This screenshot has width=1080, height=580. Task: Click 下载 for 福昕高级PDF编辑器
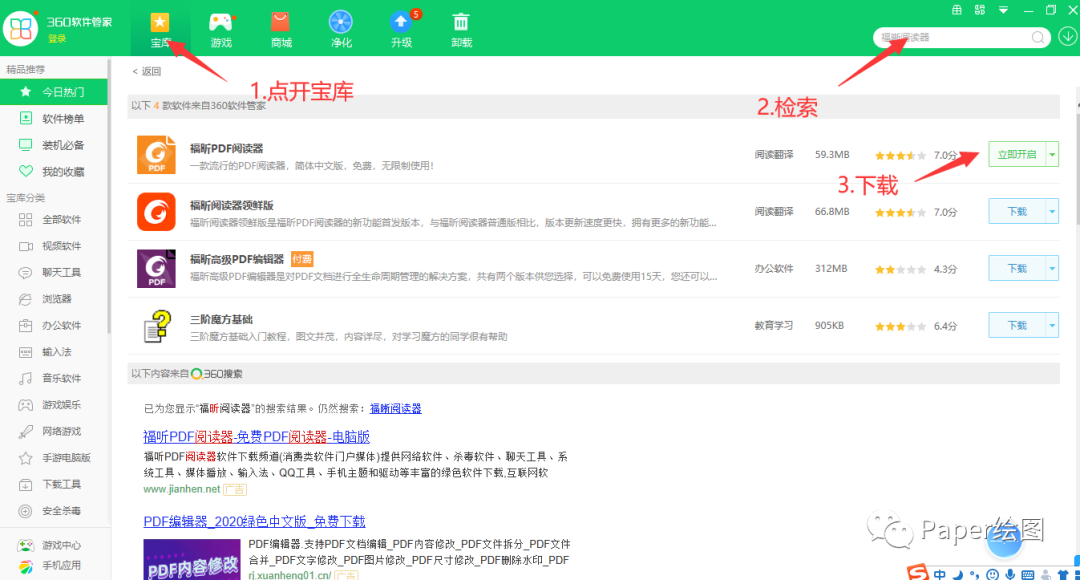(x=1017, y=268)
